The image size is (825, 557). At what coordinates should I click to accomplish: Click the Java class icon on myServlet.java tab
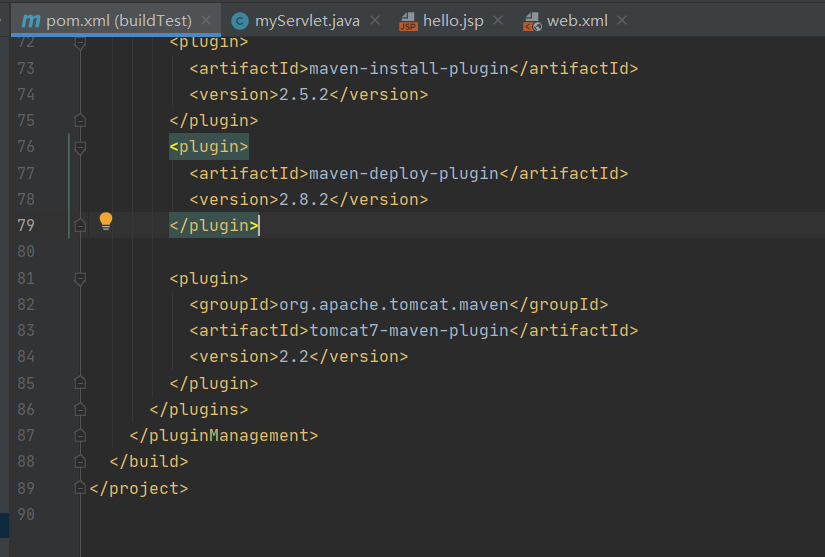point(240,21)
